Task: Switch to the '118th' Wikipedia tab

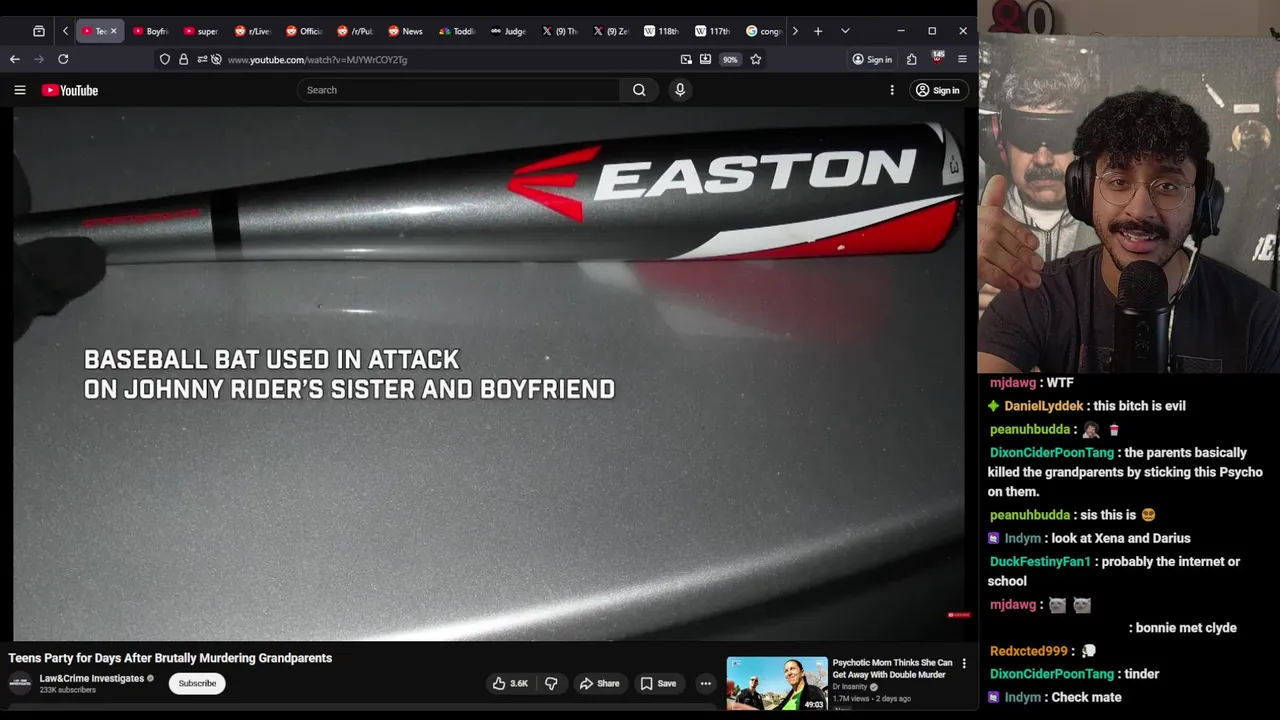Action: (661, 31)
